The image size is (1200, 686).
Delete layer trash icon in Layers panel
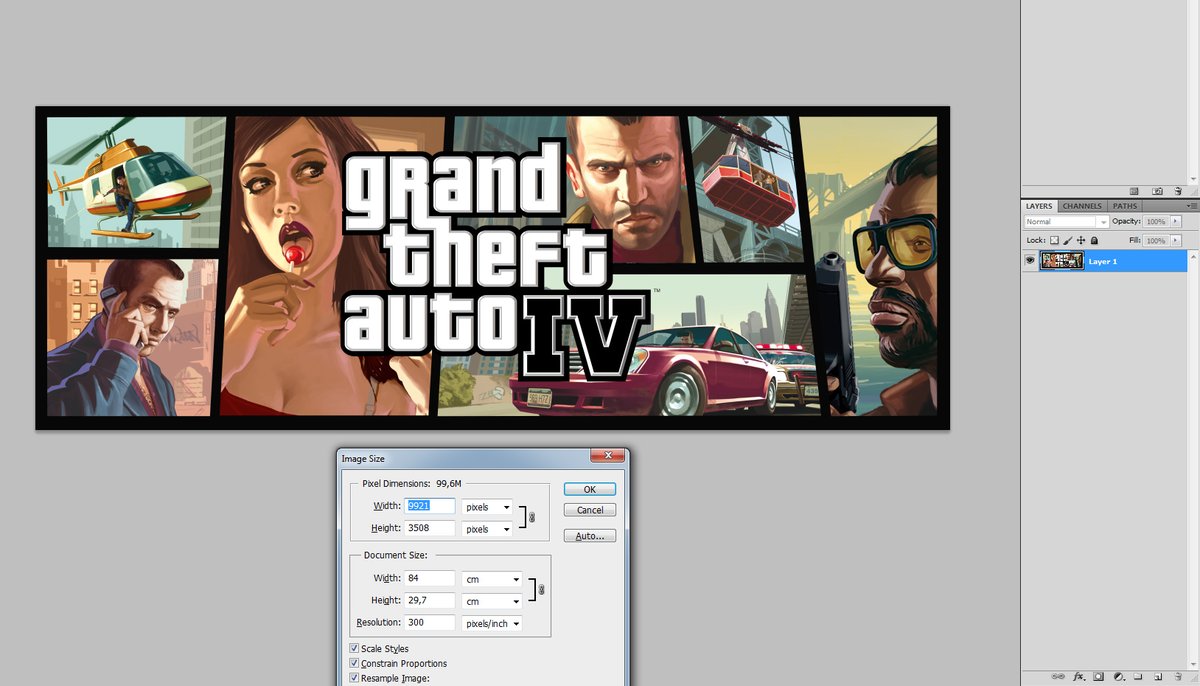[x=1178, y=676]
